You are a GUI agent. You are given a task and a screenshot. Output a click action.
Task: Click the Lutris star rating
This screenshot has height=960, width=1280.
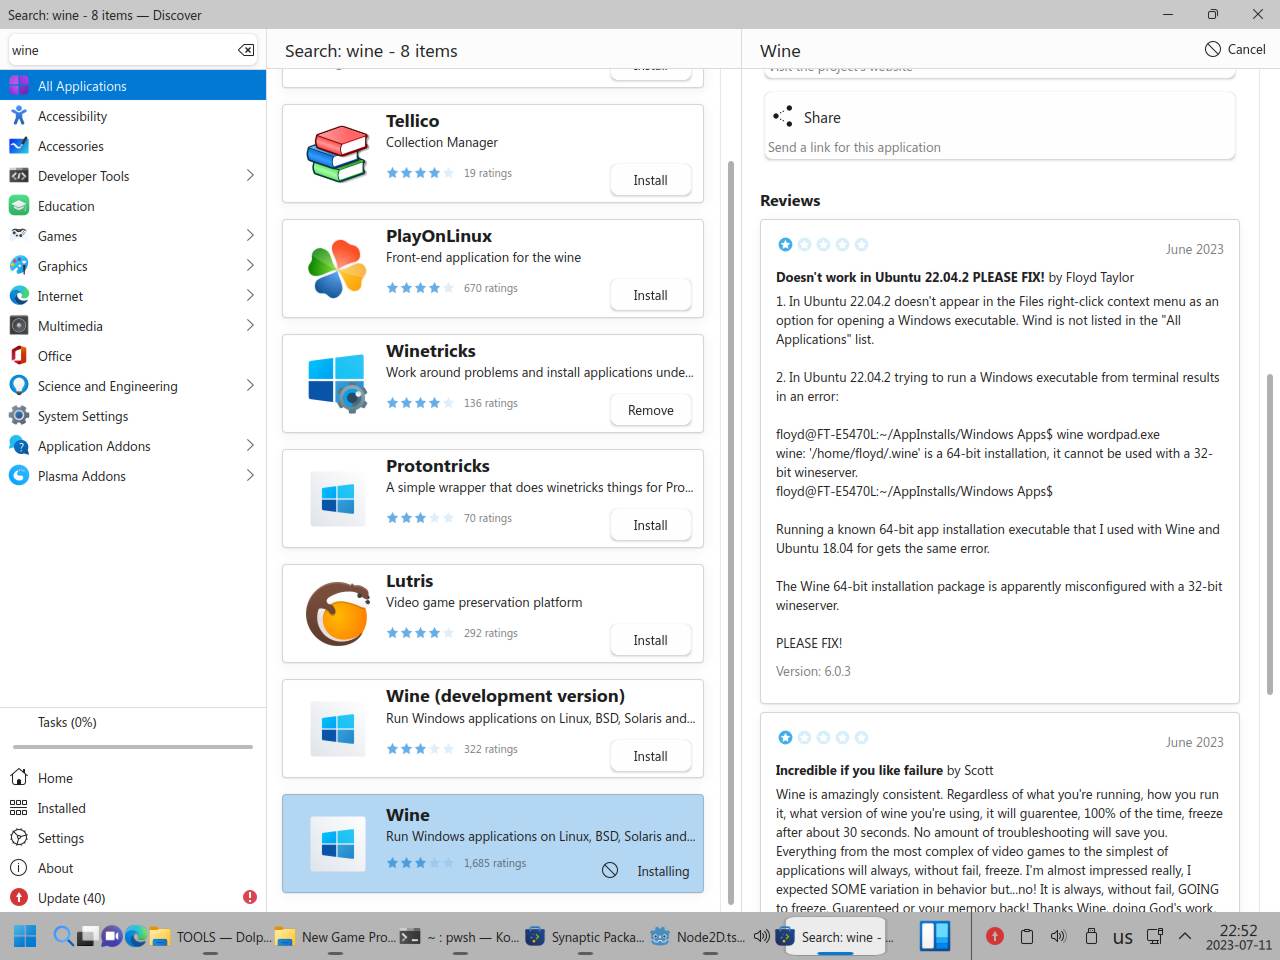420,633
